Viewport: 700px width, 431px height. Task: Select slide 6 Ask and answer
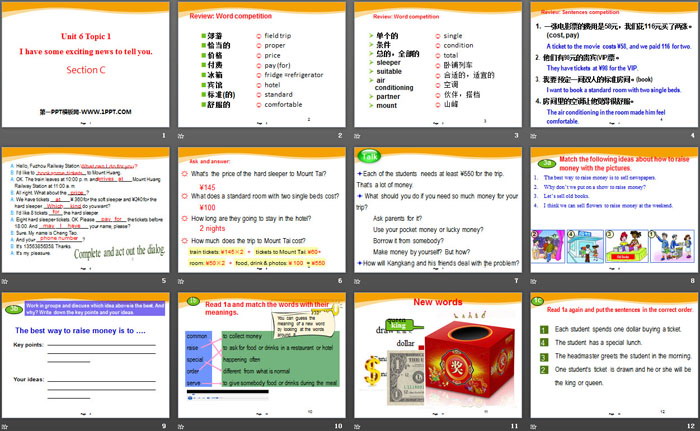tap(262, 210)
